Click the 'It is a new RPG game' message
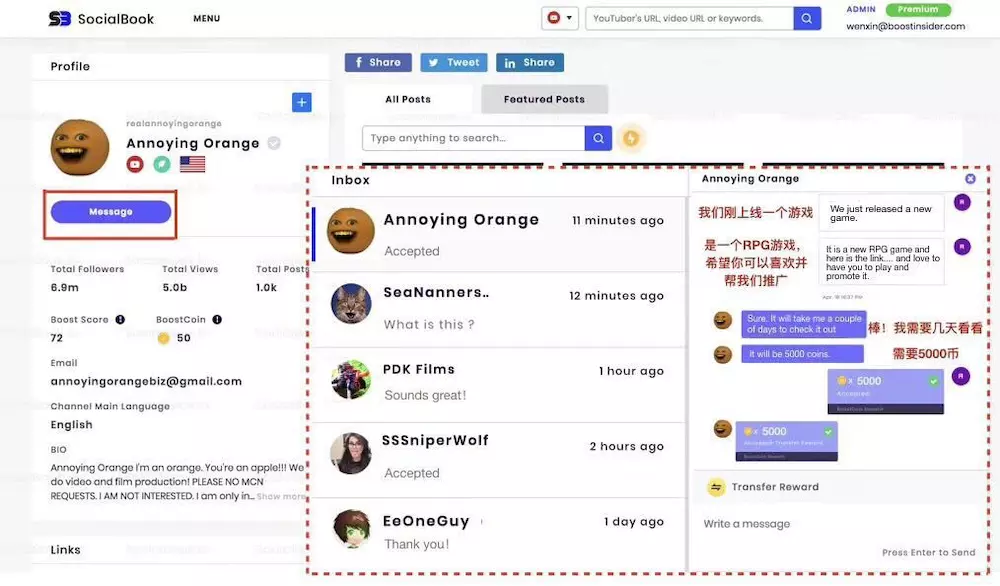Screen dimensions: 1000x586 coord(881,262)
